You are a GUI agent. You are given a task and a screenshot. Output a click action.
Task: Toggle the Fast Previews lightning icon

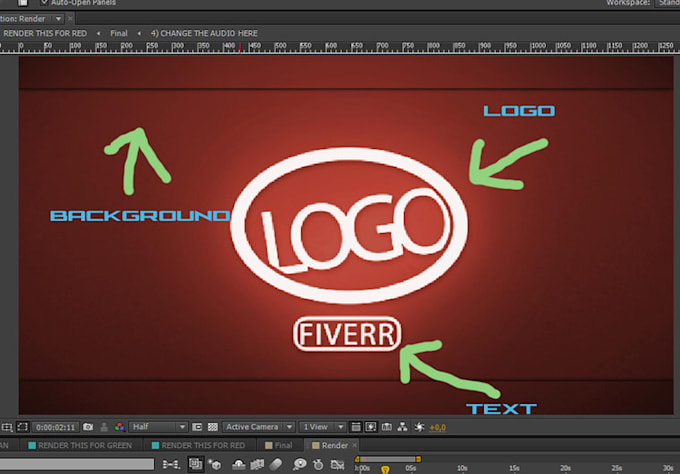tap(371, 427)
